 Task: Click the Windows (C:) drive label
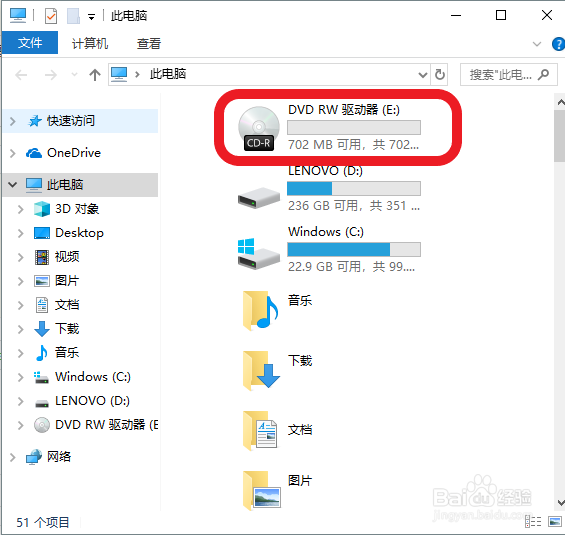[326, 232]
